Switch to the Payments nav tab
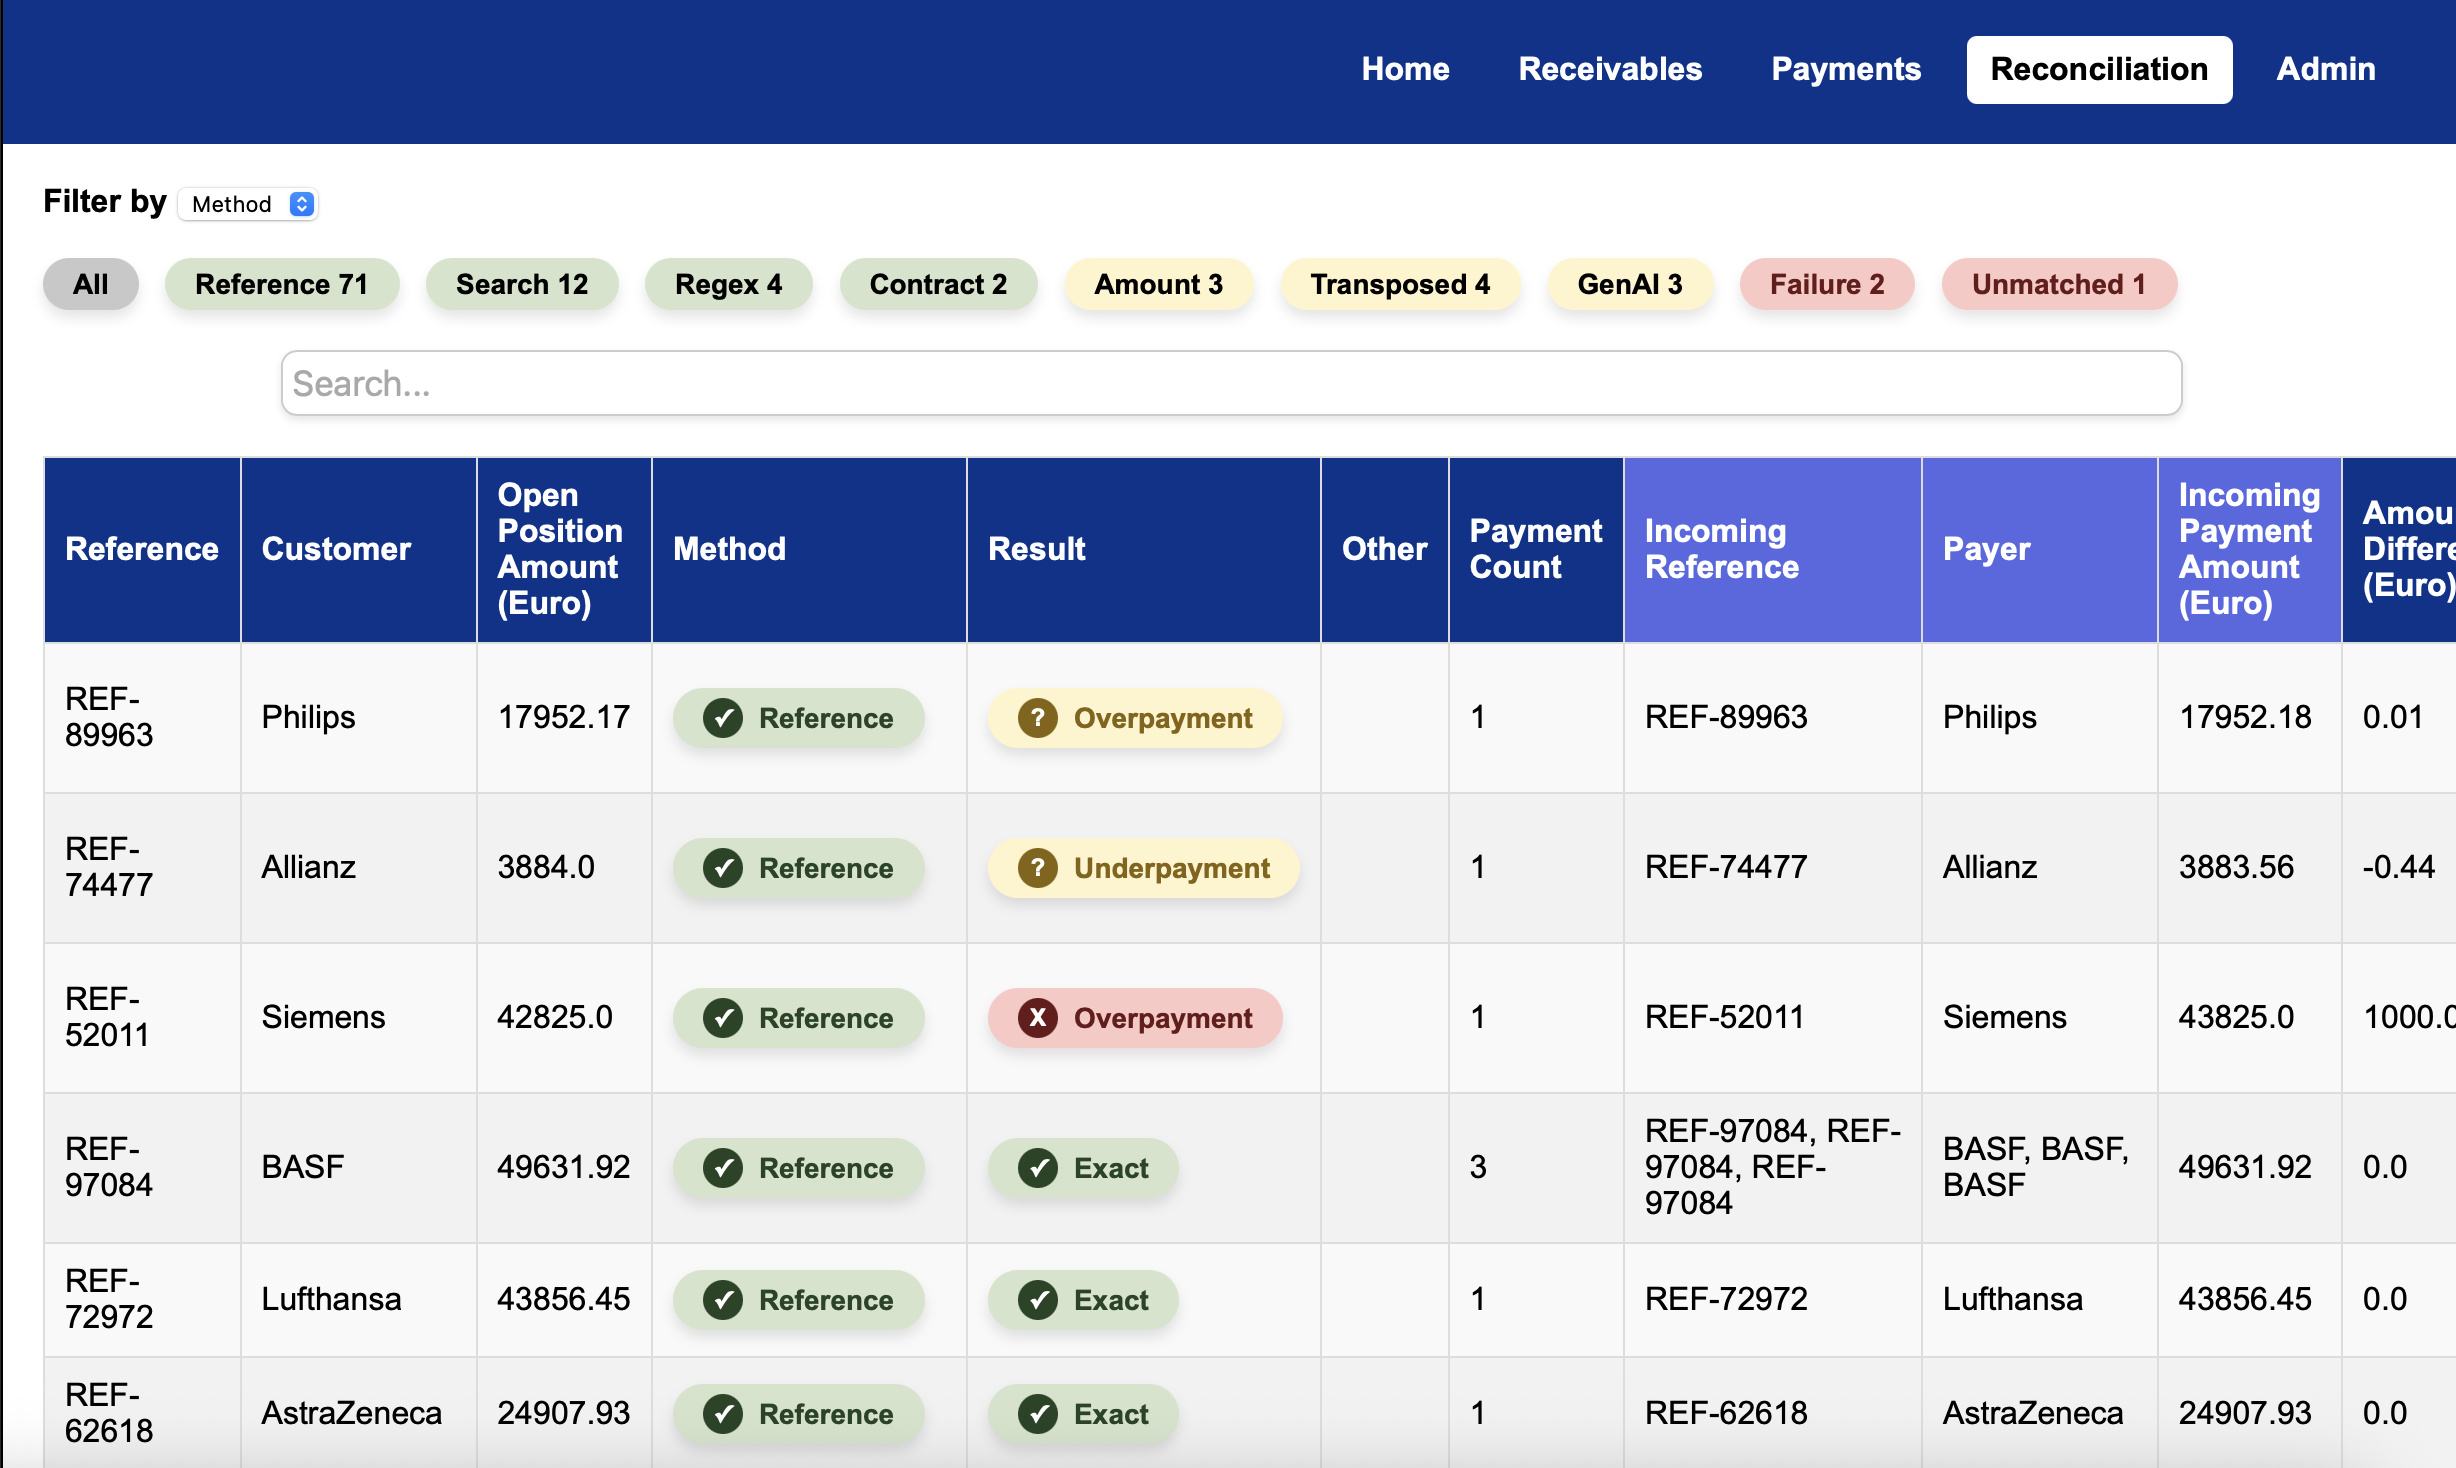Image resolution: width=2456 pixels, height=1468 pixels. tap(1846, 69)
